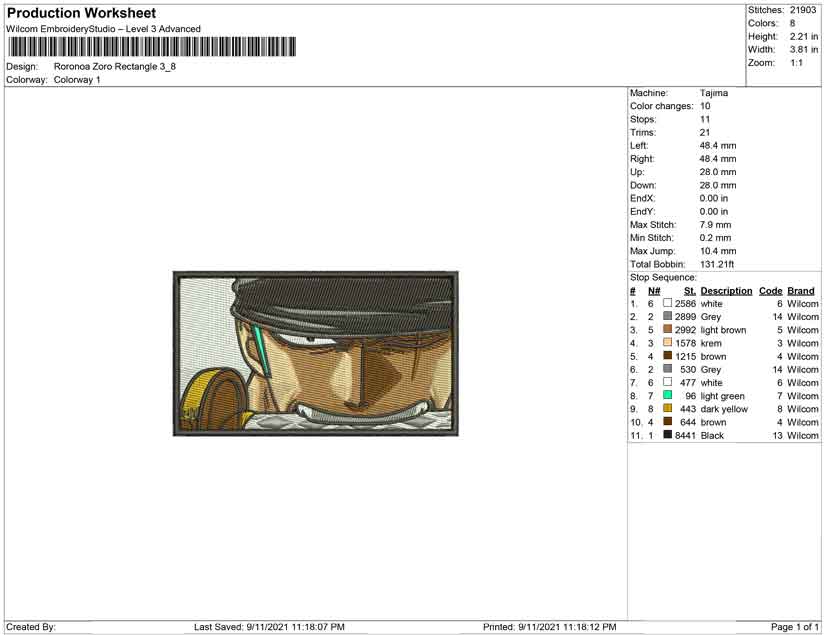Click the Min Stitch value '0.2 mm'

coord(716,238)
